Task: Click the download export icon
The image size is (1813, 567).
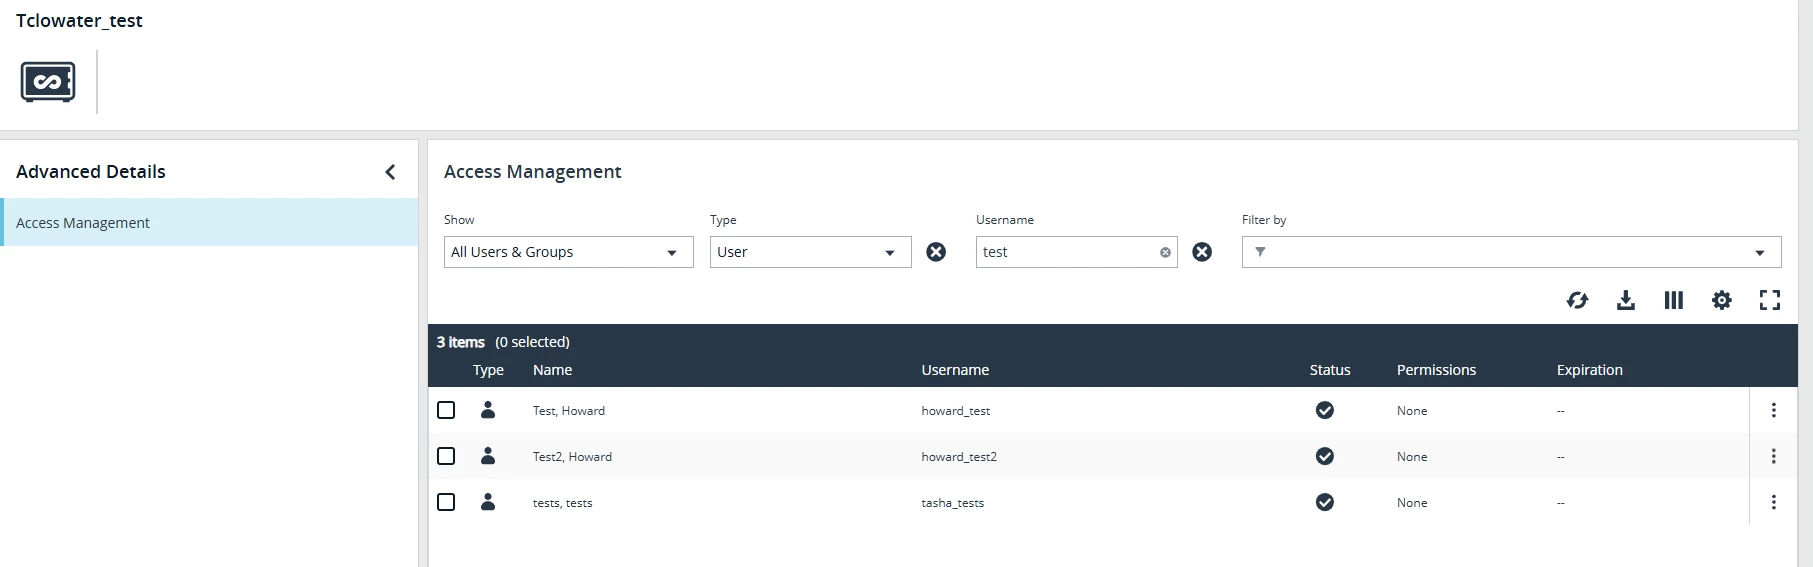Action: point(1626,300)
